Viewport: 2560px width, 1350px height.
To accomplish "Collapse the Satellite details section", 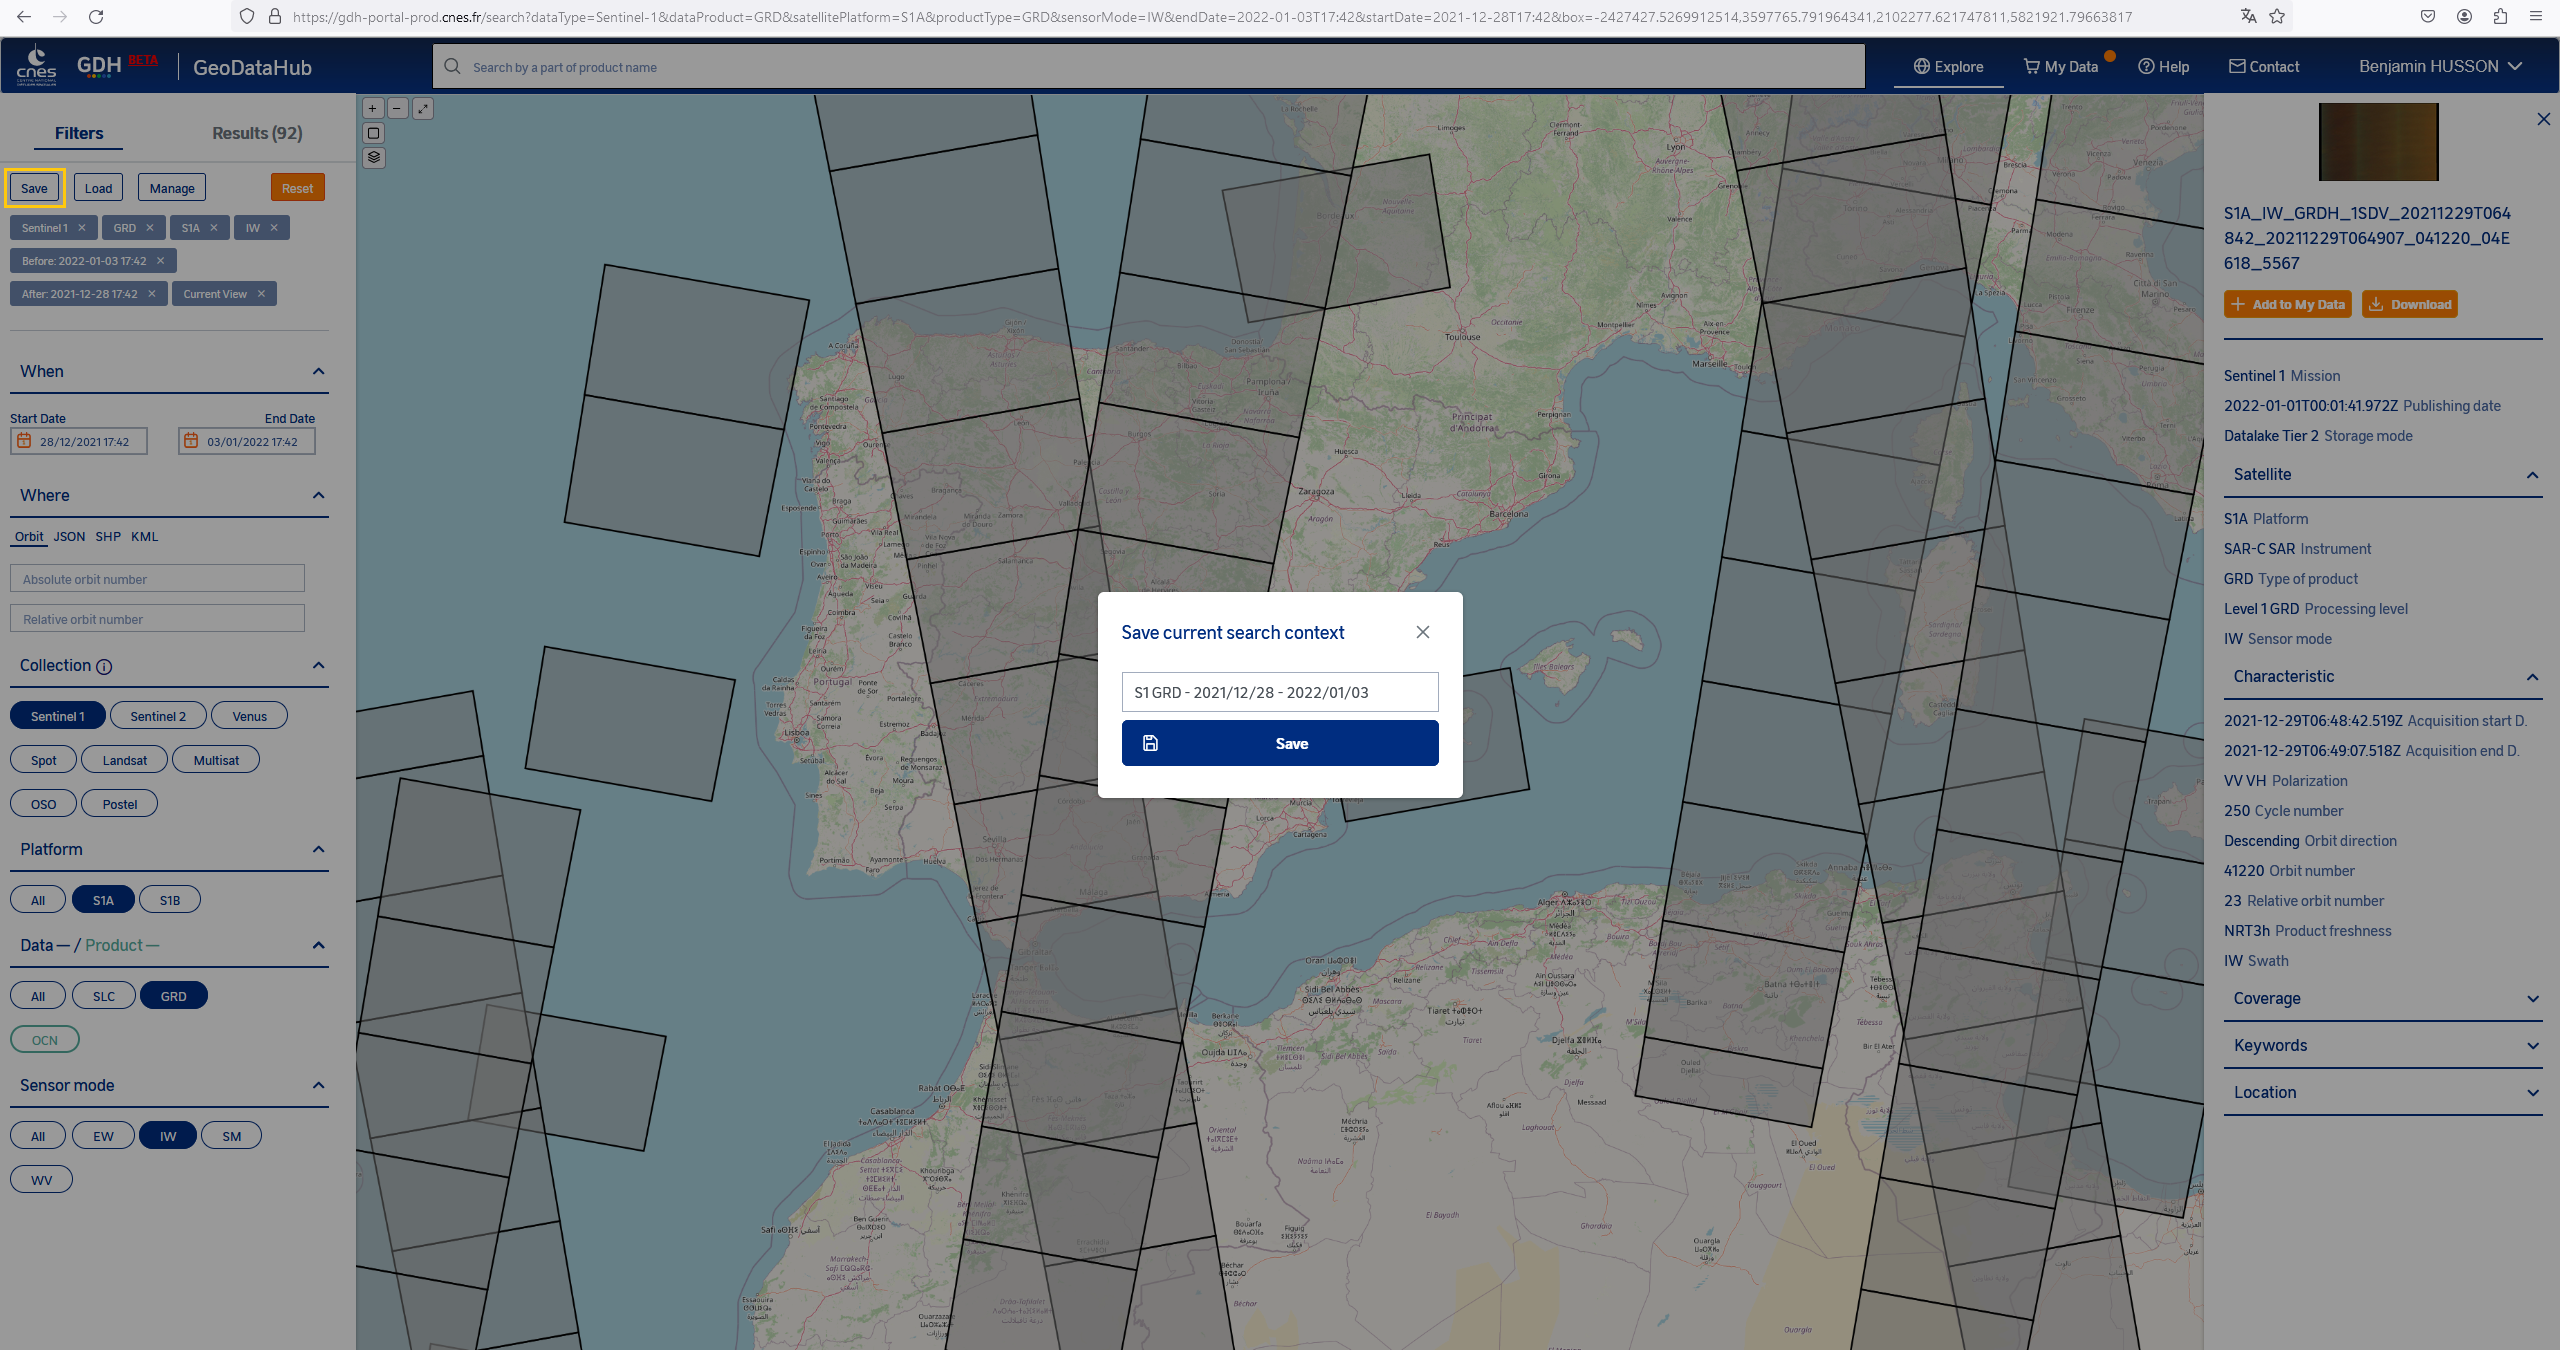I will (x=2532, y=475).
